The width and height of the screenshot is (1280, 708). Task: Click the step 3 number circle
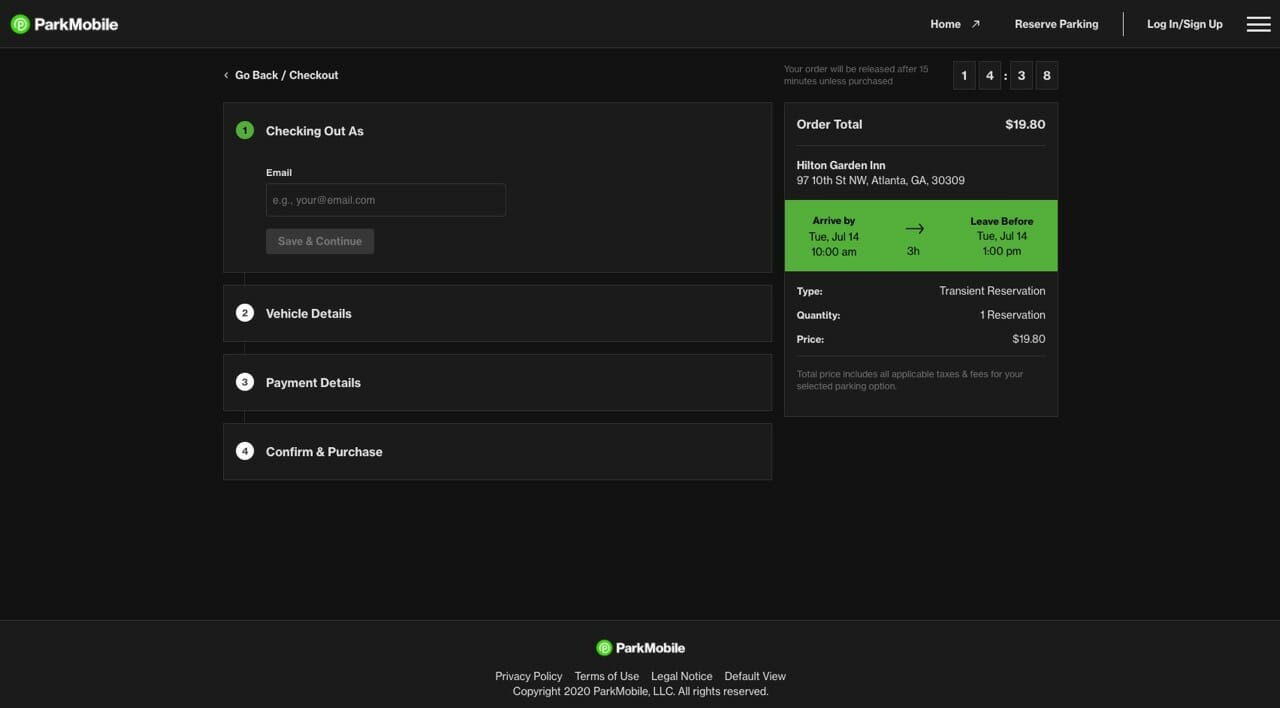(245, 382)
